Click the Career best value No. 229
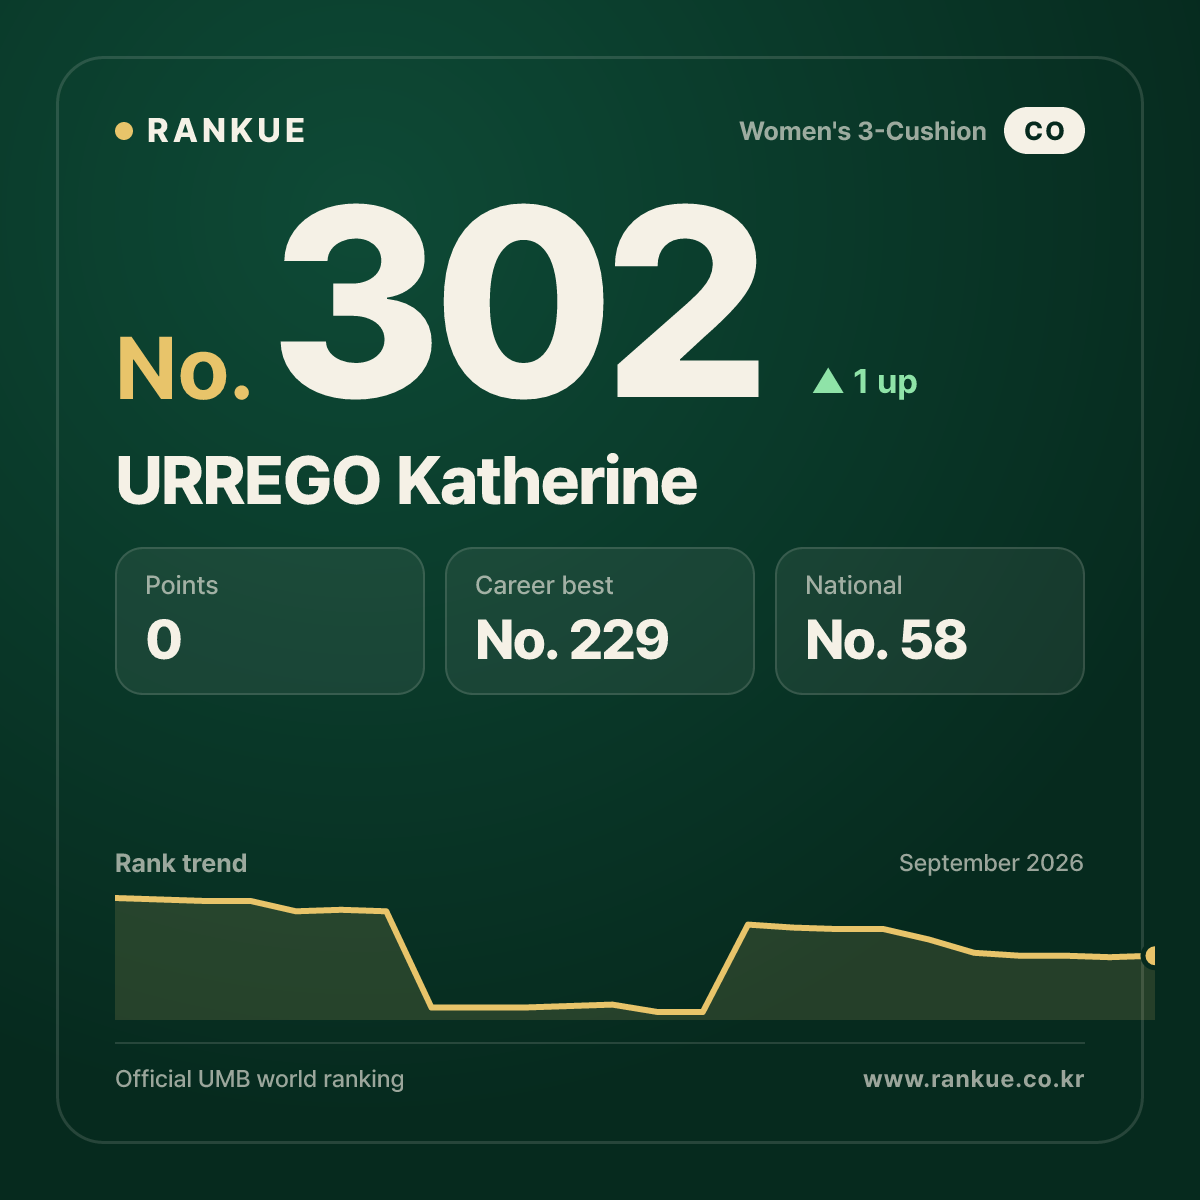Viewport: 1200px width, 1200px height. (x=572, y=640)
